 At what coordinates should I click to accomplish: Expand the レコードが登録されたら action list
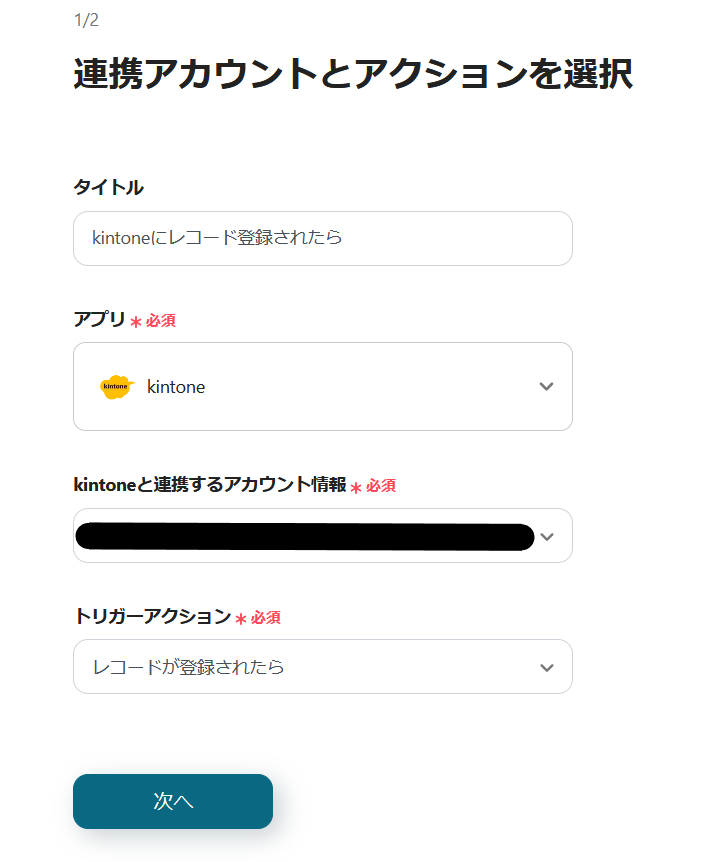[x=320, y=666]
